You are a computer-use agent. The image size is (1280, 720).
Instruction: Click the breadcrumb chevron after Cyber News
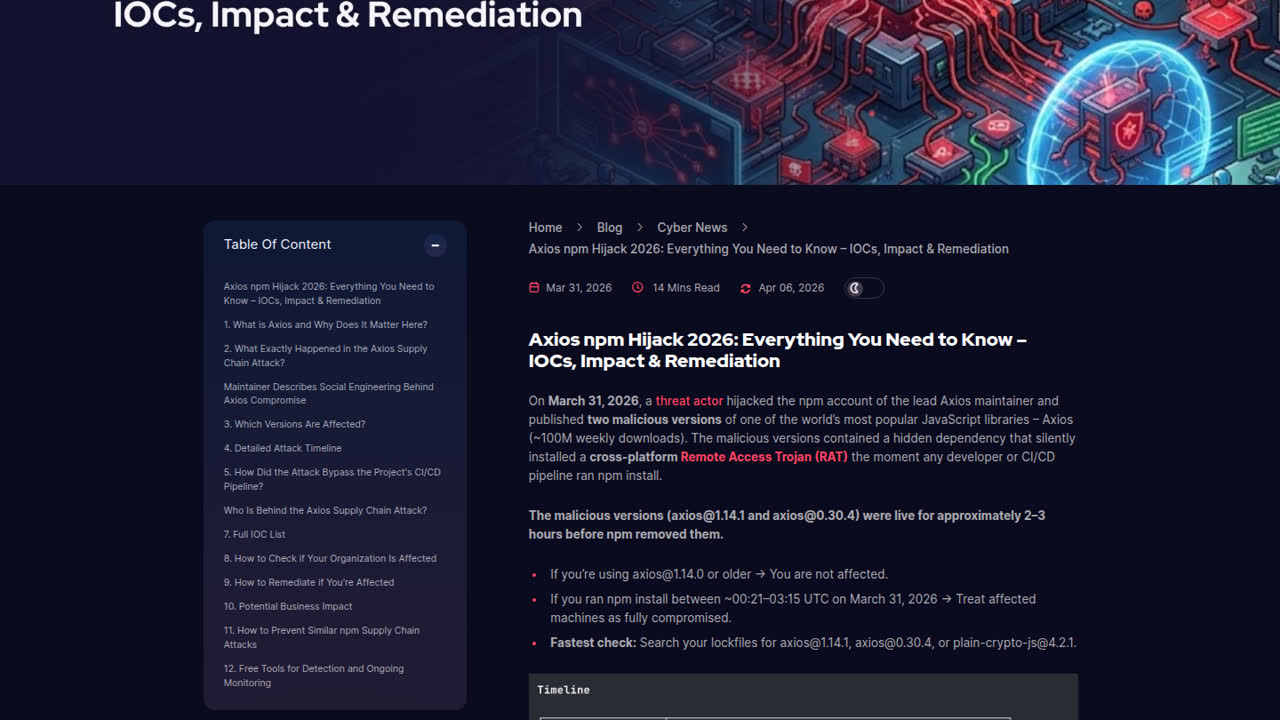745,228
